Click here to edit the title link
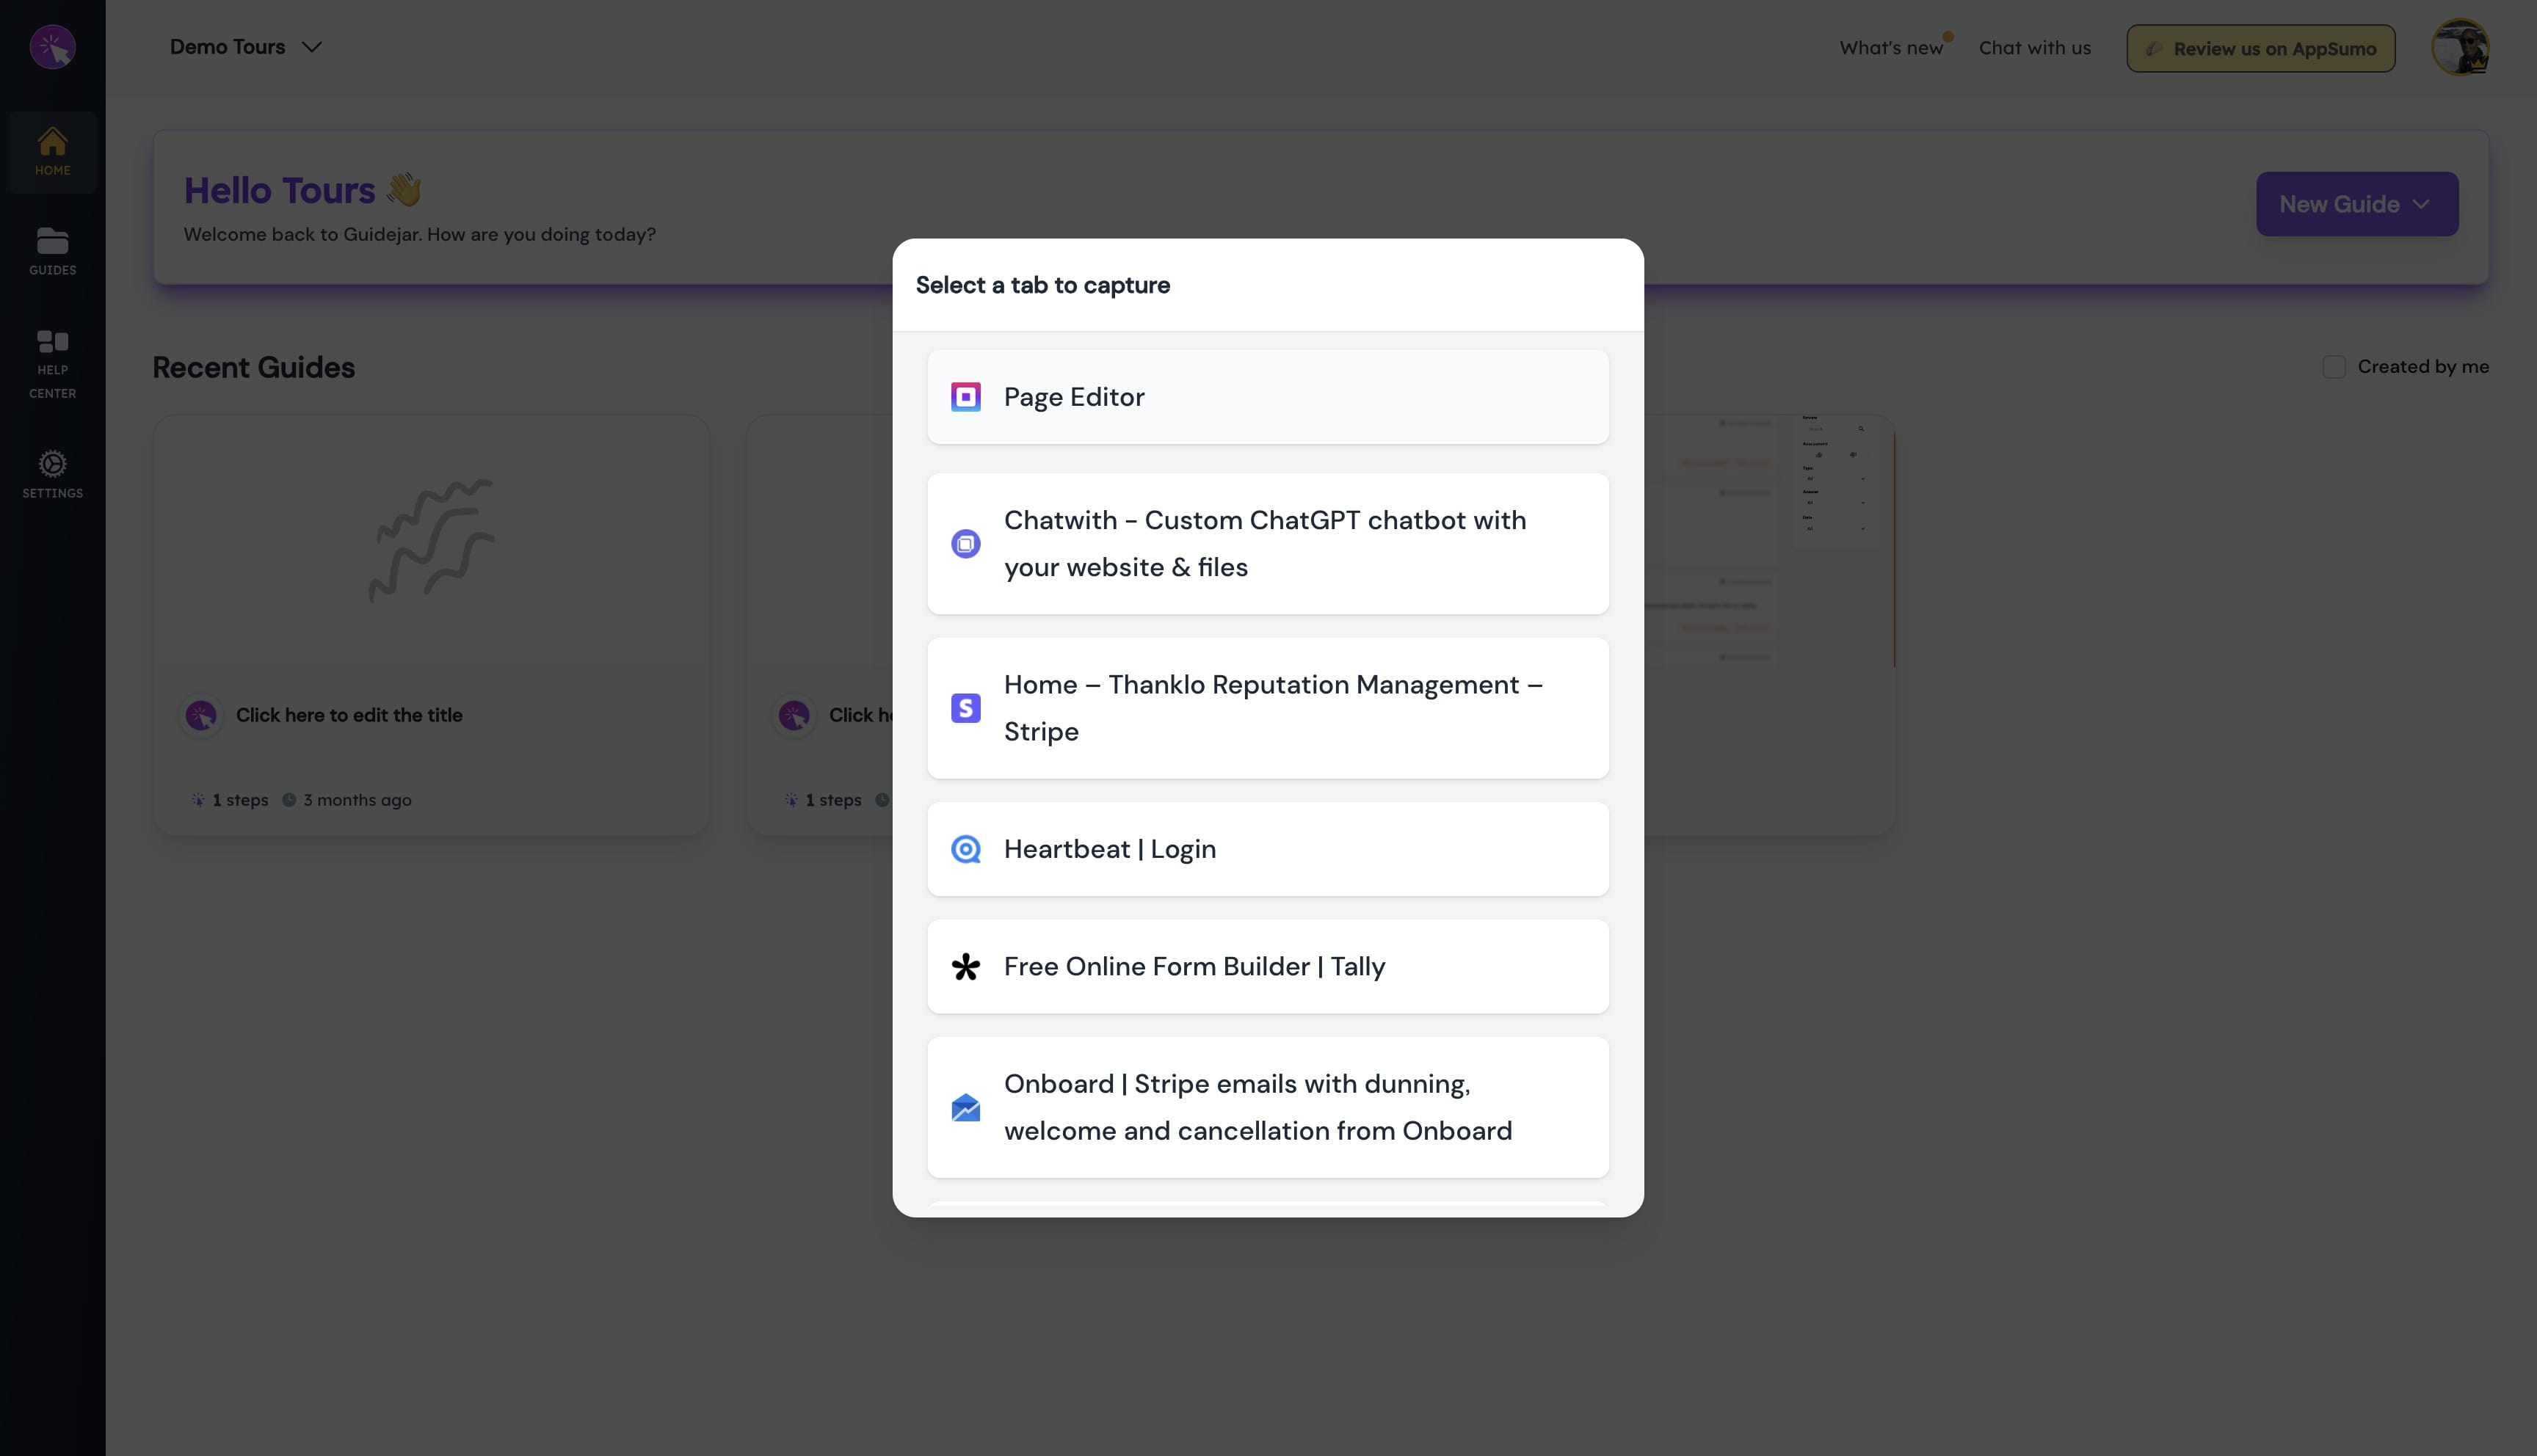The image size is (2537, 1456). click(x=349, y=715)
